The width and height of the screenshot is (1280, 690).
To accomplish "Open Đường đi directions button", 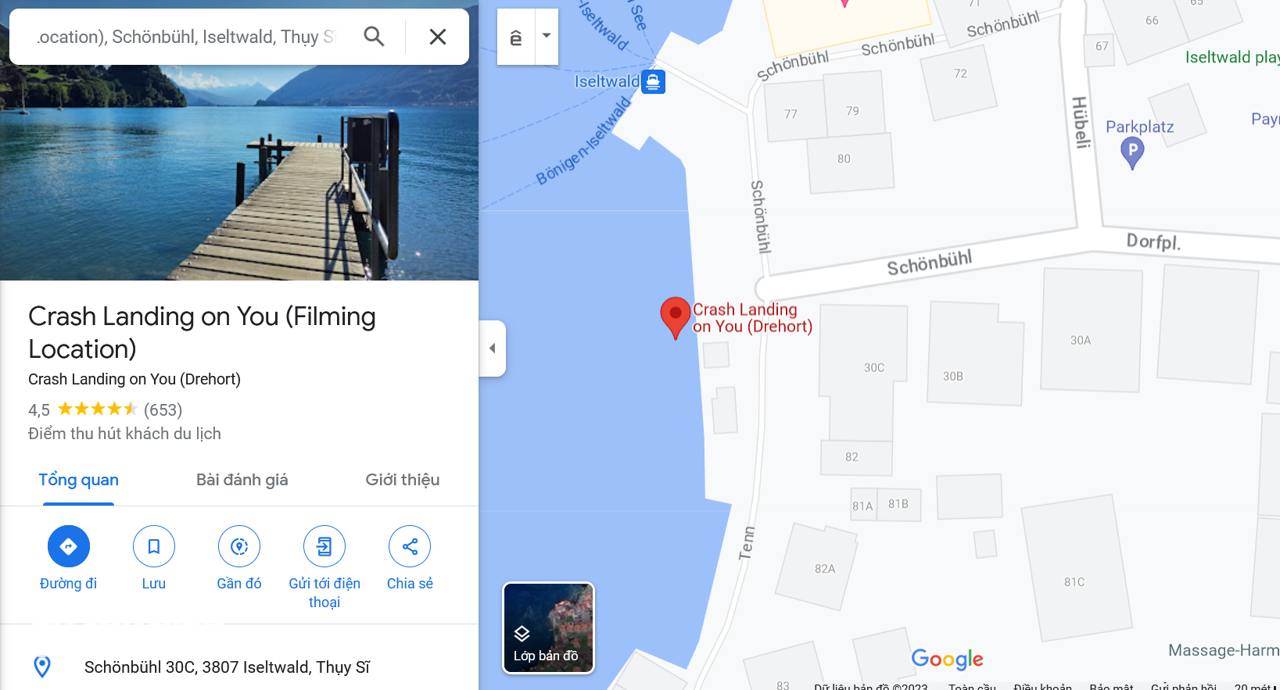I will click(x=69, y=547).
